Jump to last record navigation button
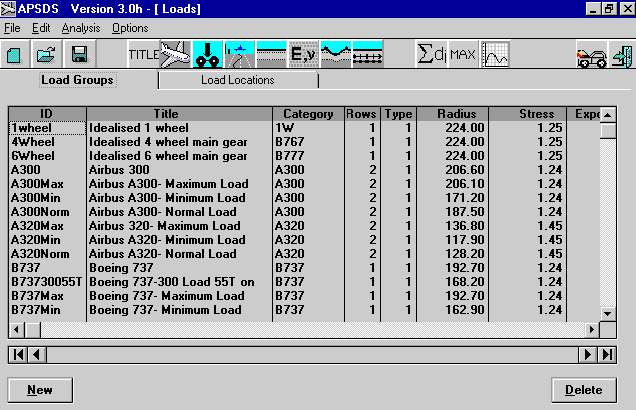This screenshot has width=636, height=410. pos(607,355)
